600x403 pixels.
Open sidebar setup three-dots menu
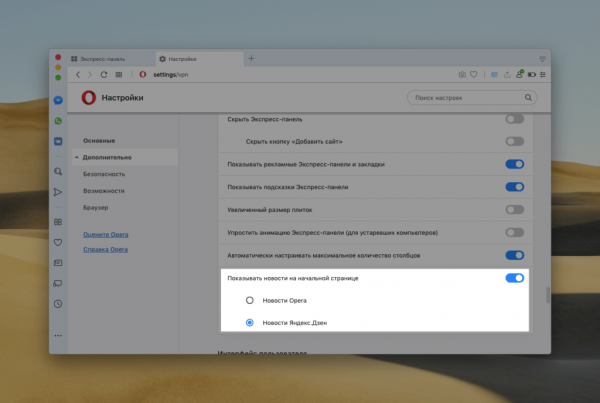58,336
